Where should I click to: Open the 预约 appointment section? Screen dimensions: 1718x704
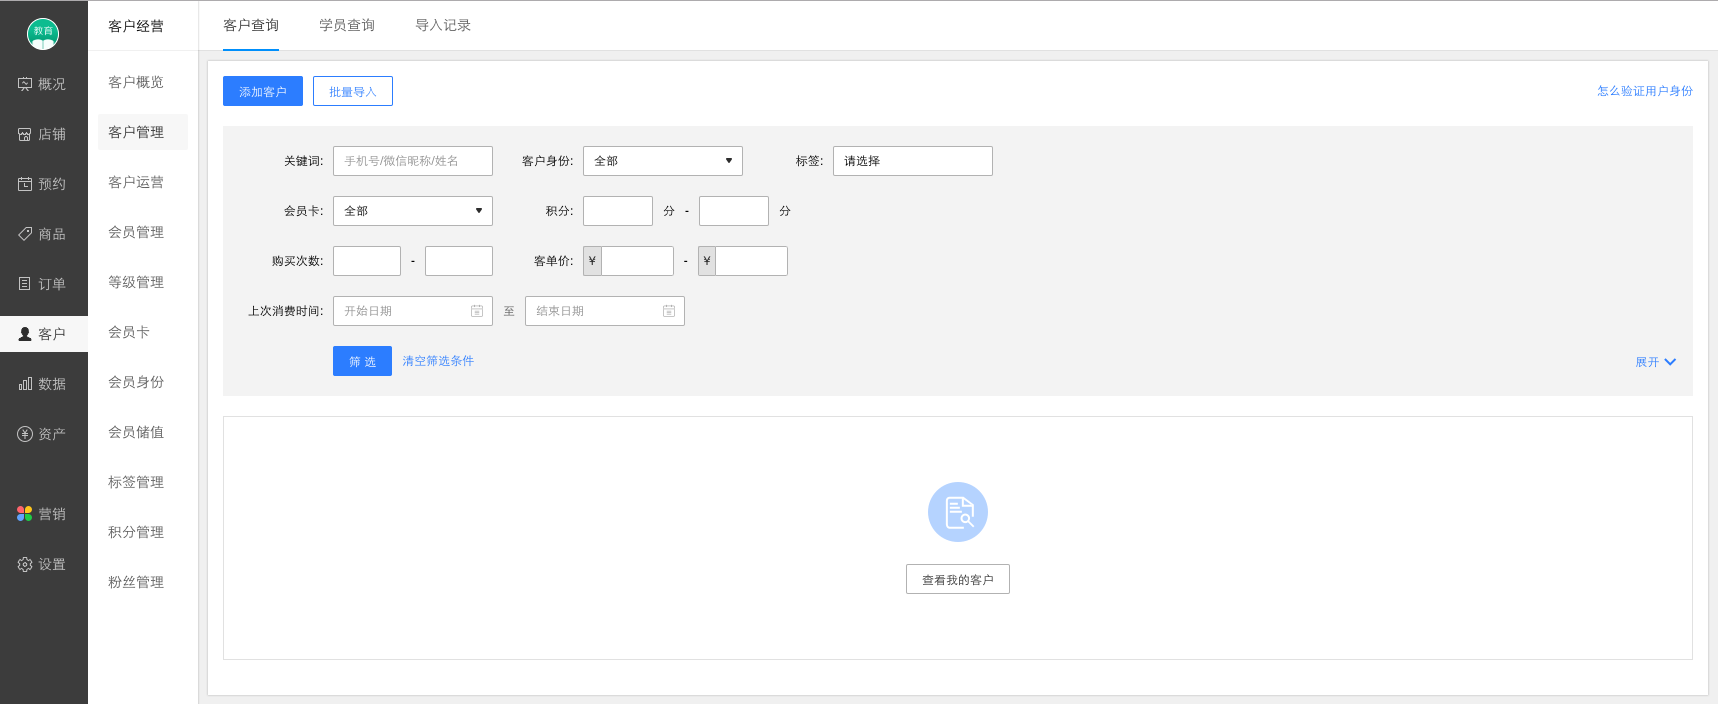pos(42,184)
